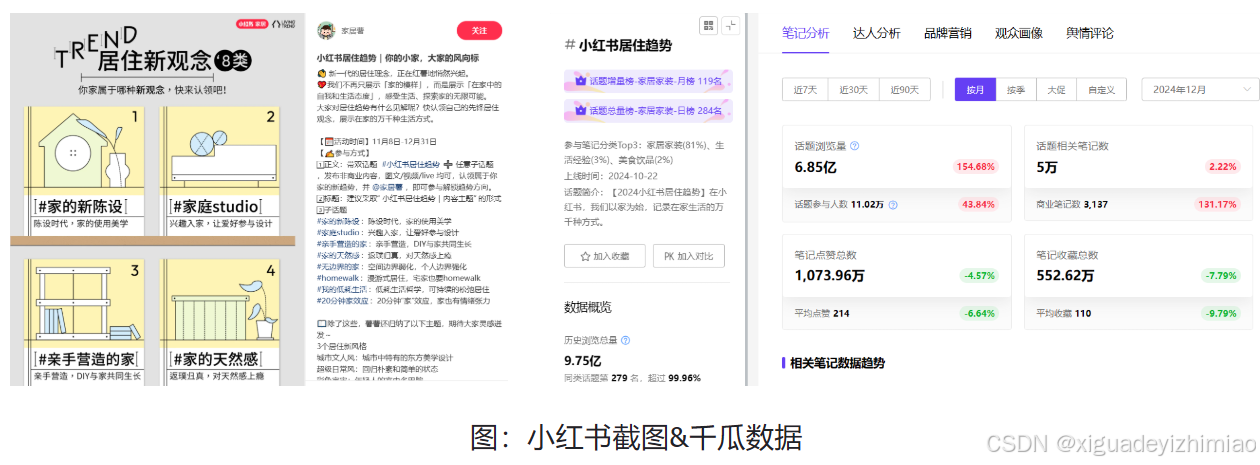Open 话题增量榜-家居家装-月榜 119名 badge
Image resolution: width=1260 pixels, height=465 pixels.
tap(648, 80)
